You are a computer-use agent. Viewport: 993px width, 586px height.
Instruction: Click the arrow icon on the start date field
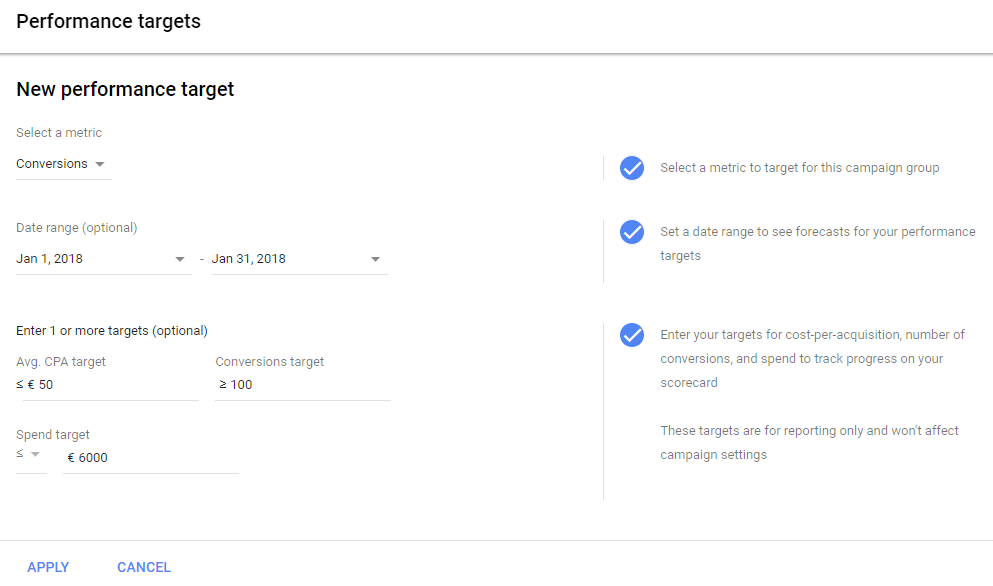(x=182, y=258)
